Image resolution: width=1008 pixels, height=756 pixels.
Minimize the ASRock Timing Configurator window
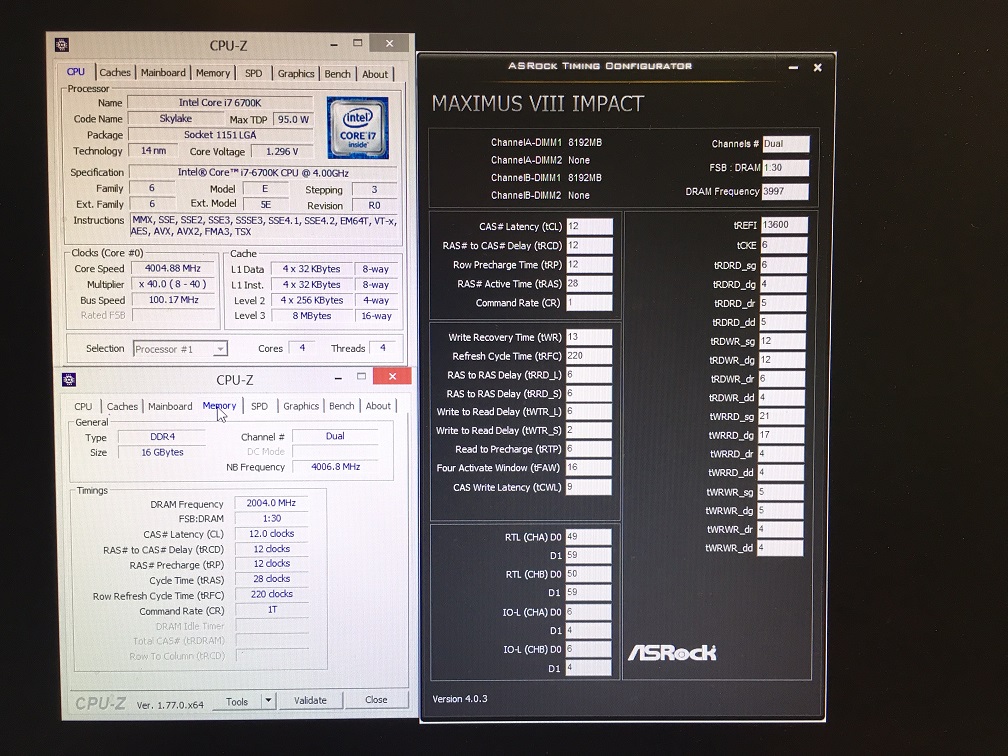[x=793, y=68]
